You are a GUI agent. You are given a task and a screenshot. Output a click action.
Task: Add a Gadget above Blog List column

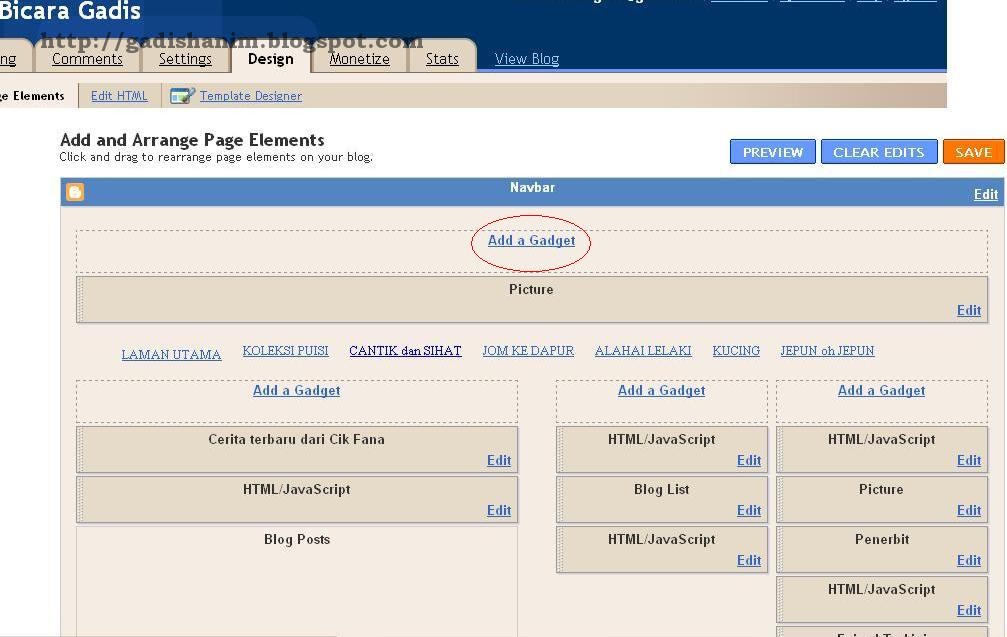661,390
